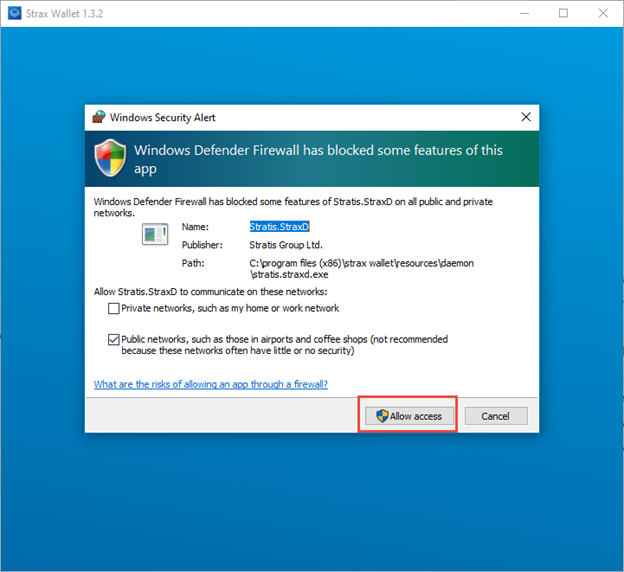Click the stratis.straxd.exe path text
624x572 pixels.
click(x=361, y=269)
